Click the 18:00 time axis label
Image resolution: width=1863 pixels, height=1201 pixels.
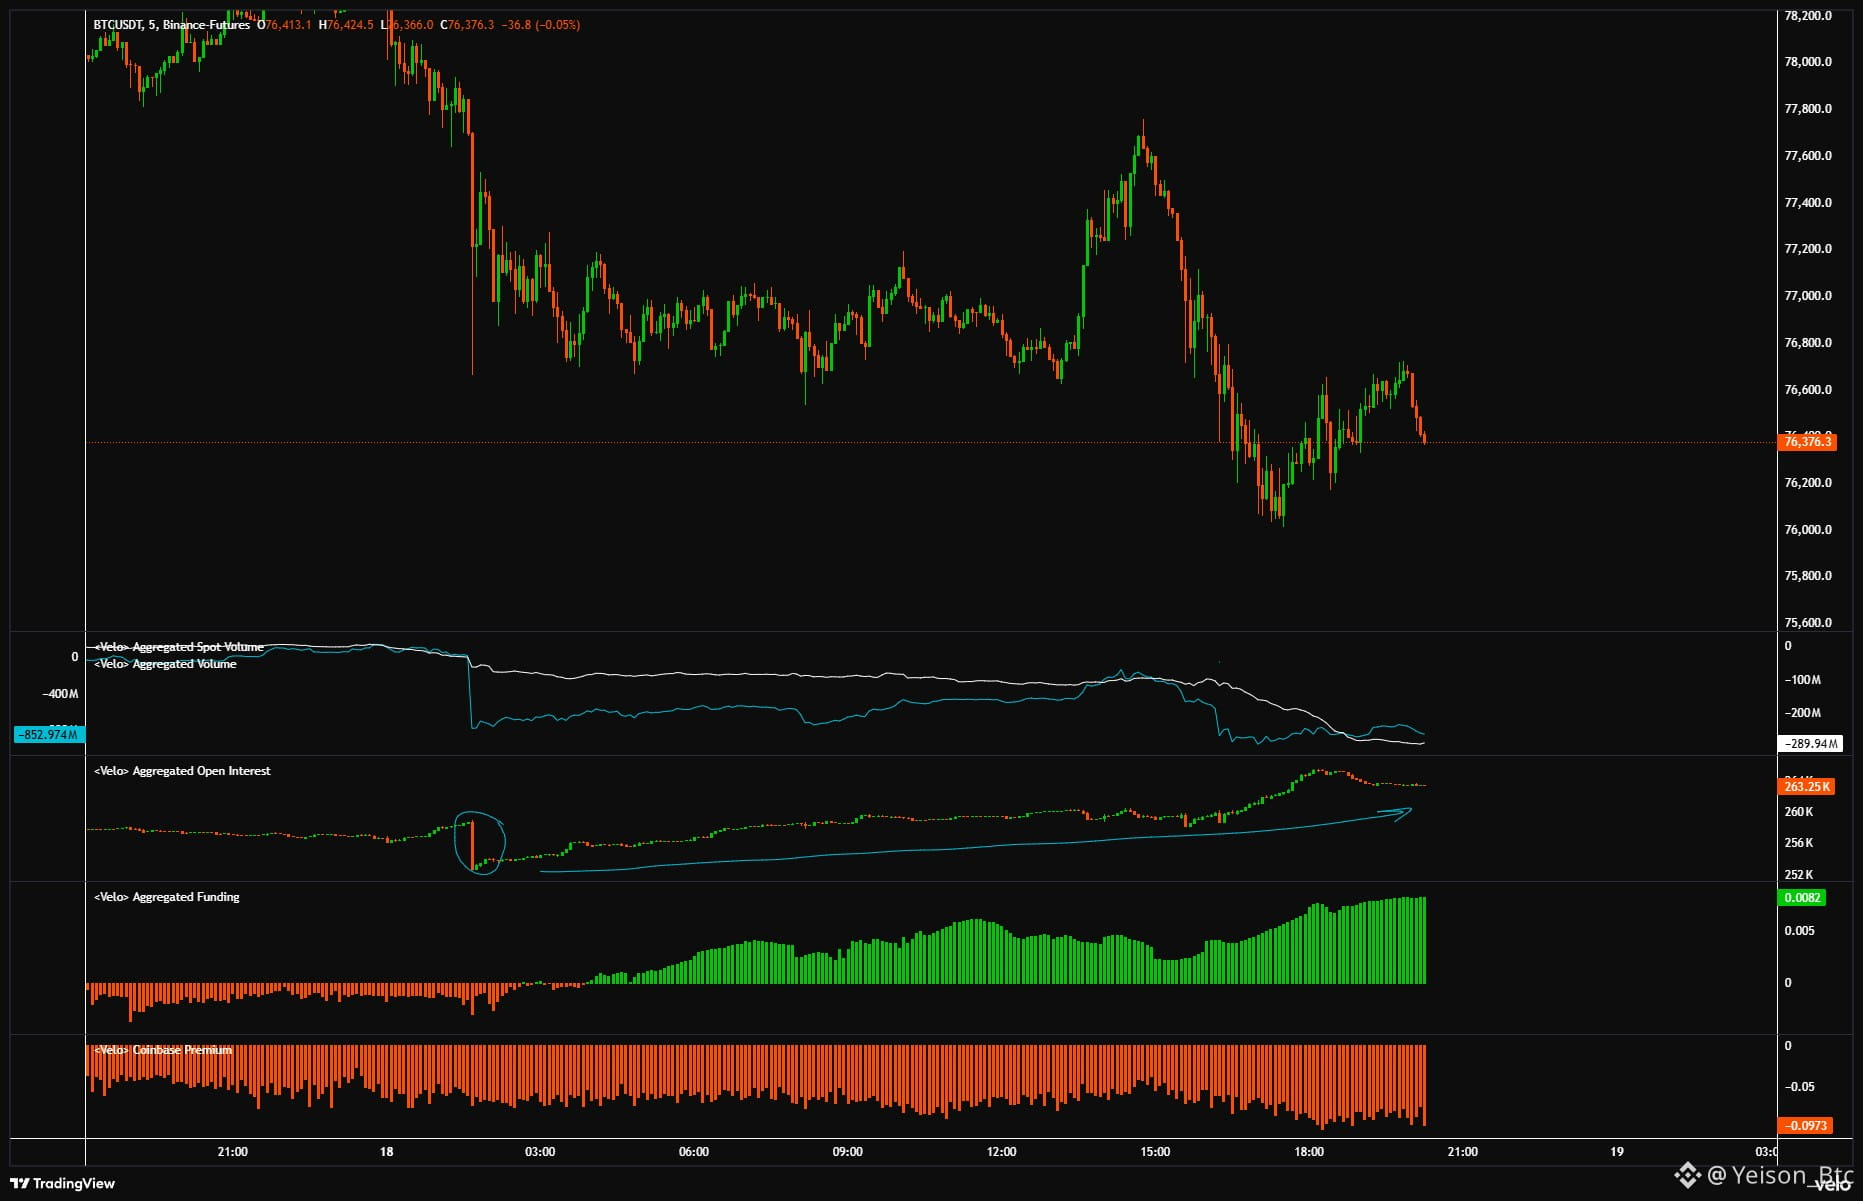pyautogui.click(x=1309, y=1152)
